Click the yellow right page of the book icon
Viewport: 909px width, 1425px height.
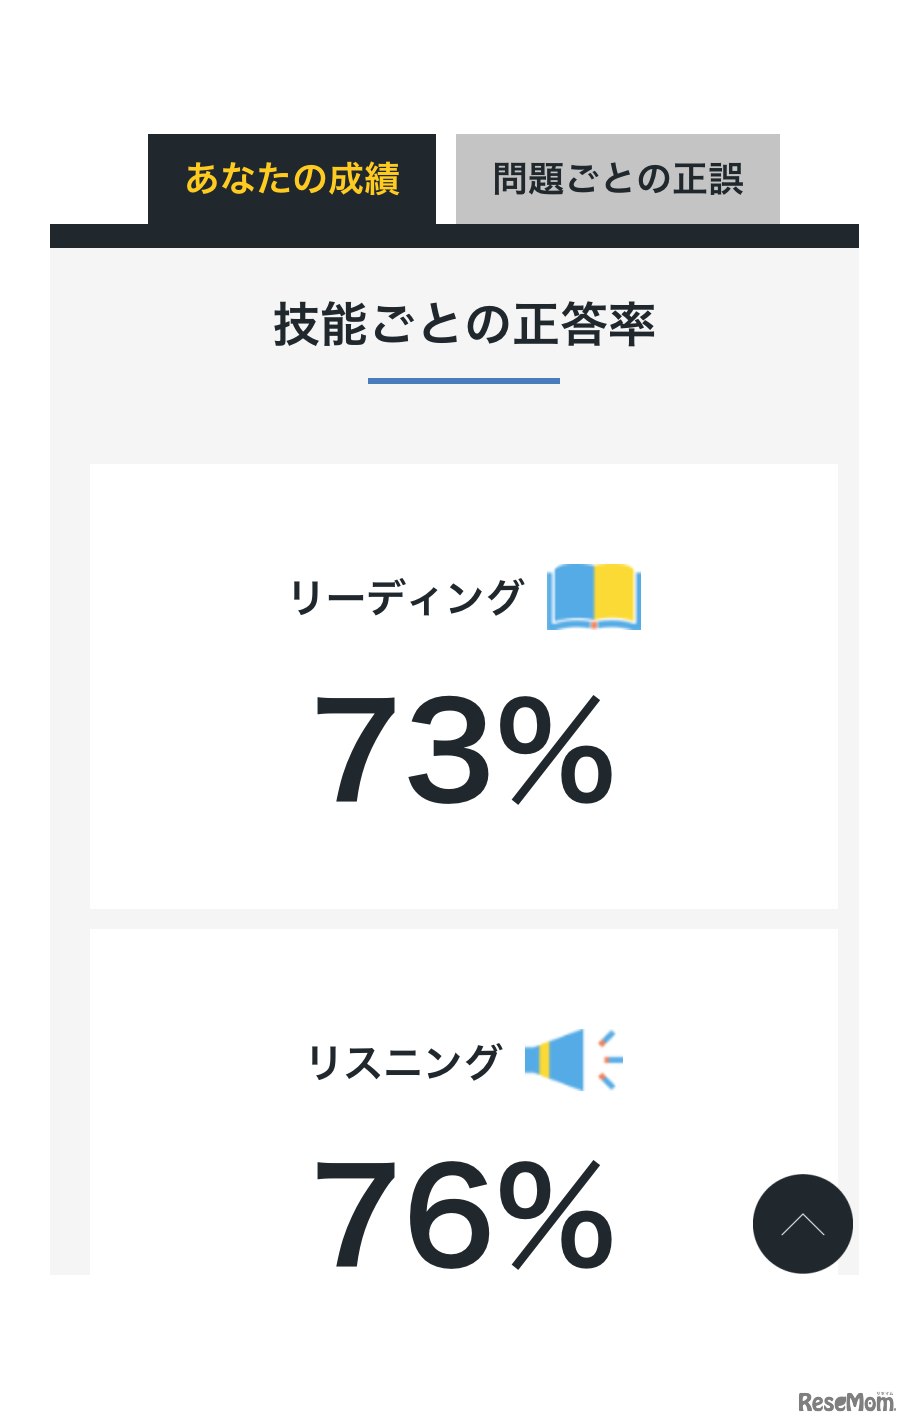pos(617,596)
